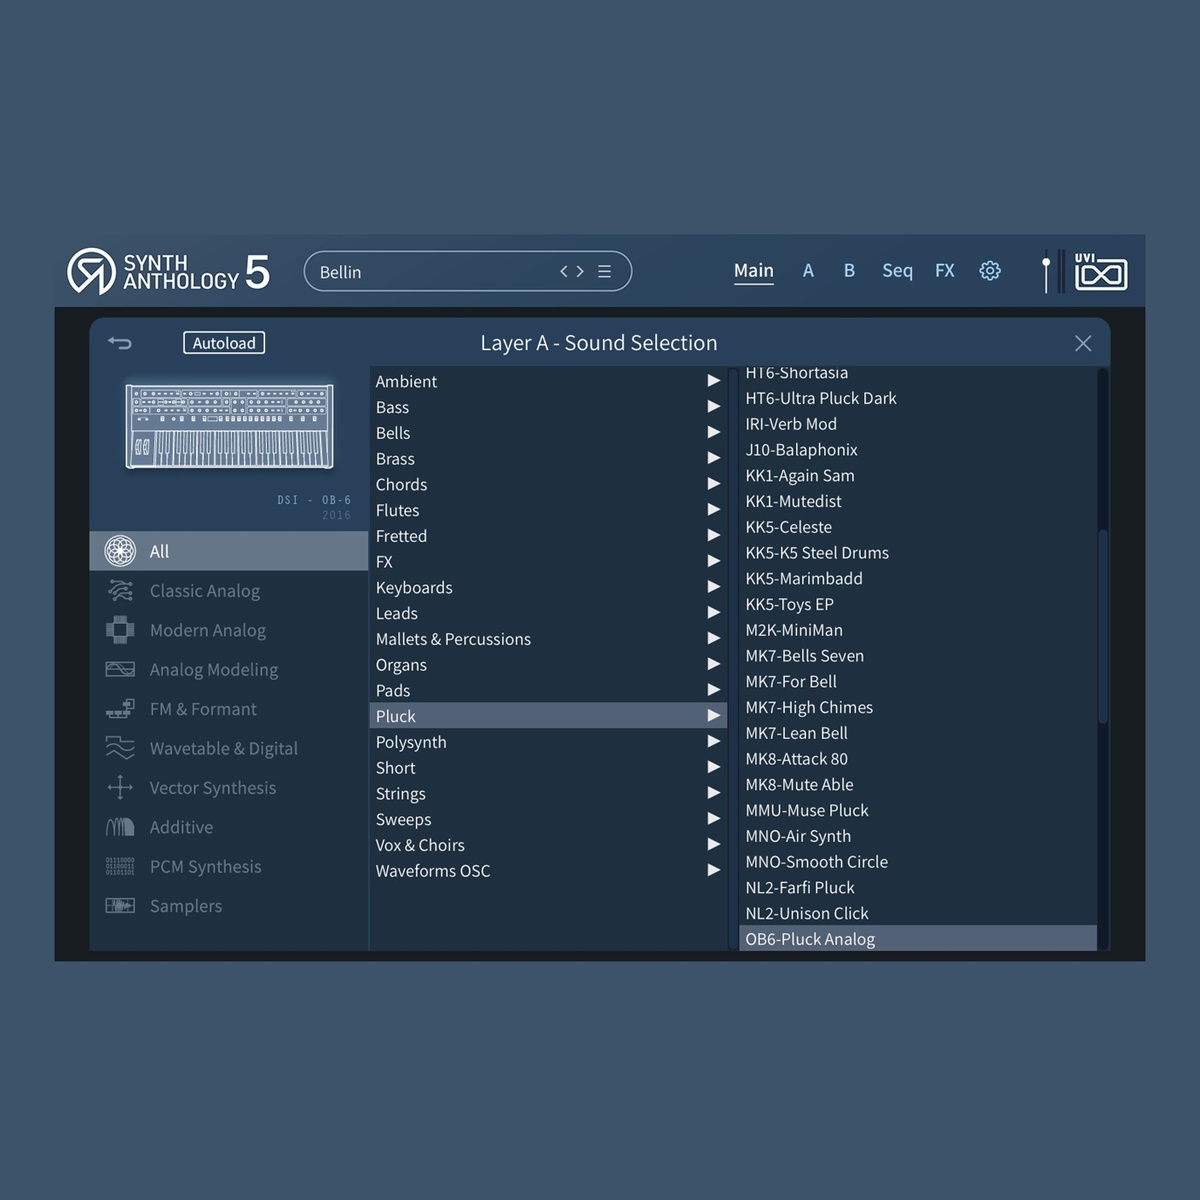Screen dimensions: 1200x1200
Task: Select Samplers icon
Action: [120, 906]
